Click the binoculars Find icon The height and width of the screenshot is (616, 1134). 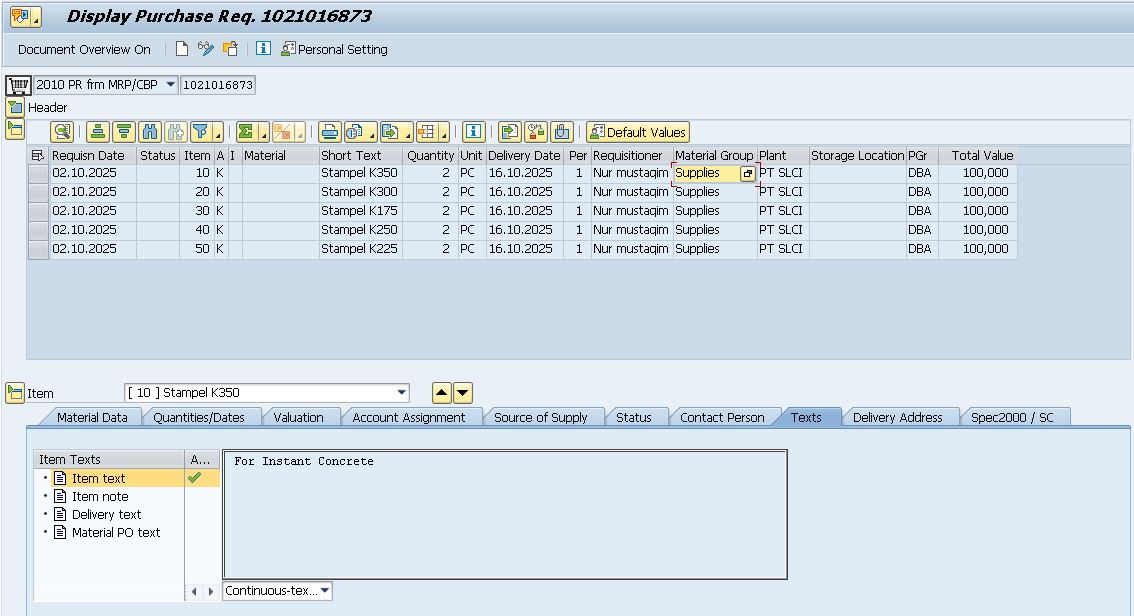click(x=150, y=132)
